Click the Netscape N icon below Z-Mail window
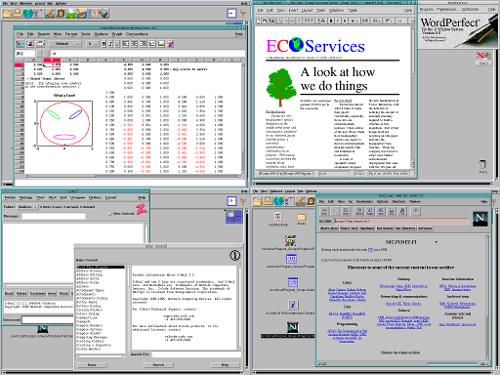Viewport: 500px width, 375px height. pyautogui.click(x=43, y=329)
